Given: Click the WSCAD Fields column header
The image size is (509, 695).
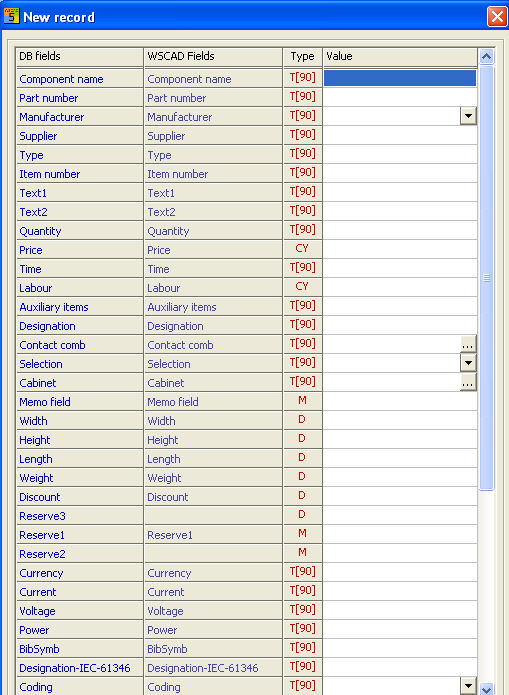Looking at the screenshot, I should click(x=213, y=57).
